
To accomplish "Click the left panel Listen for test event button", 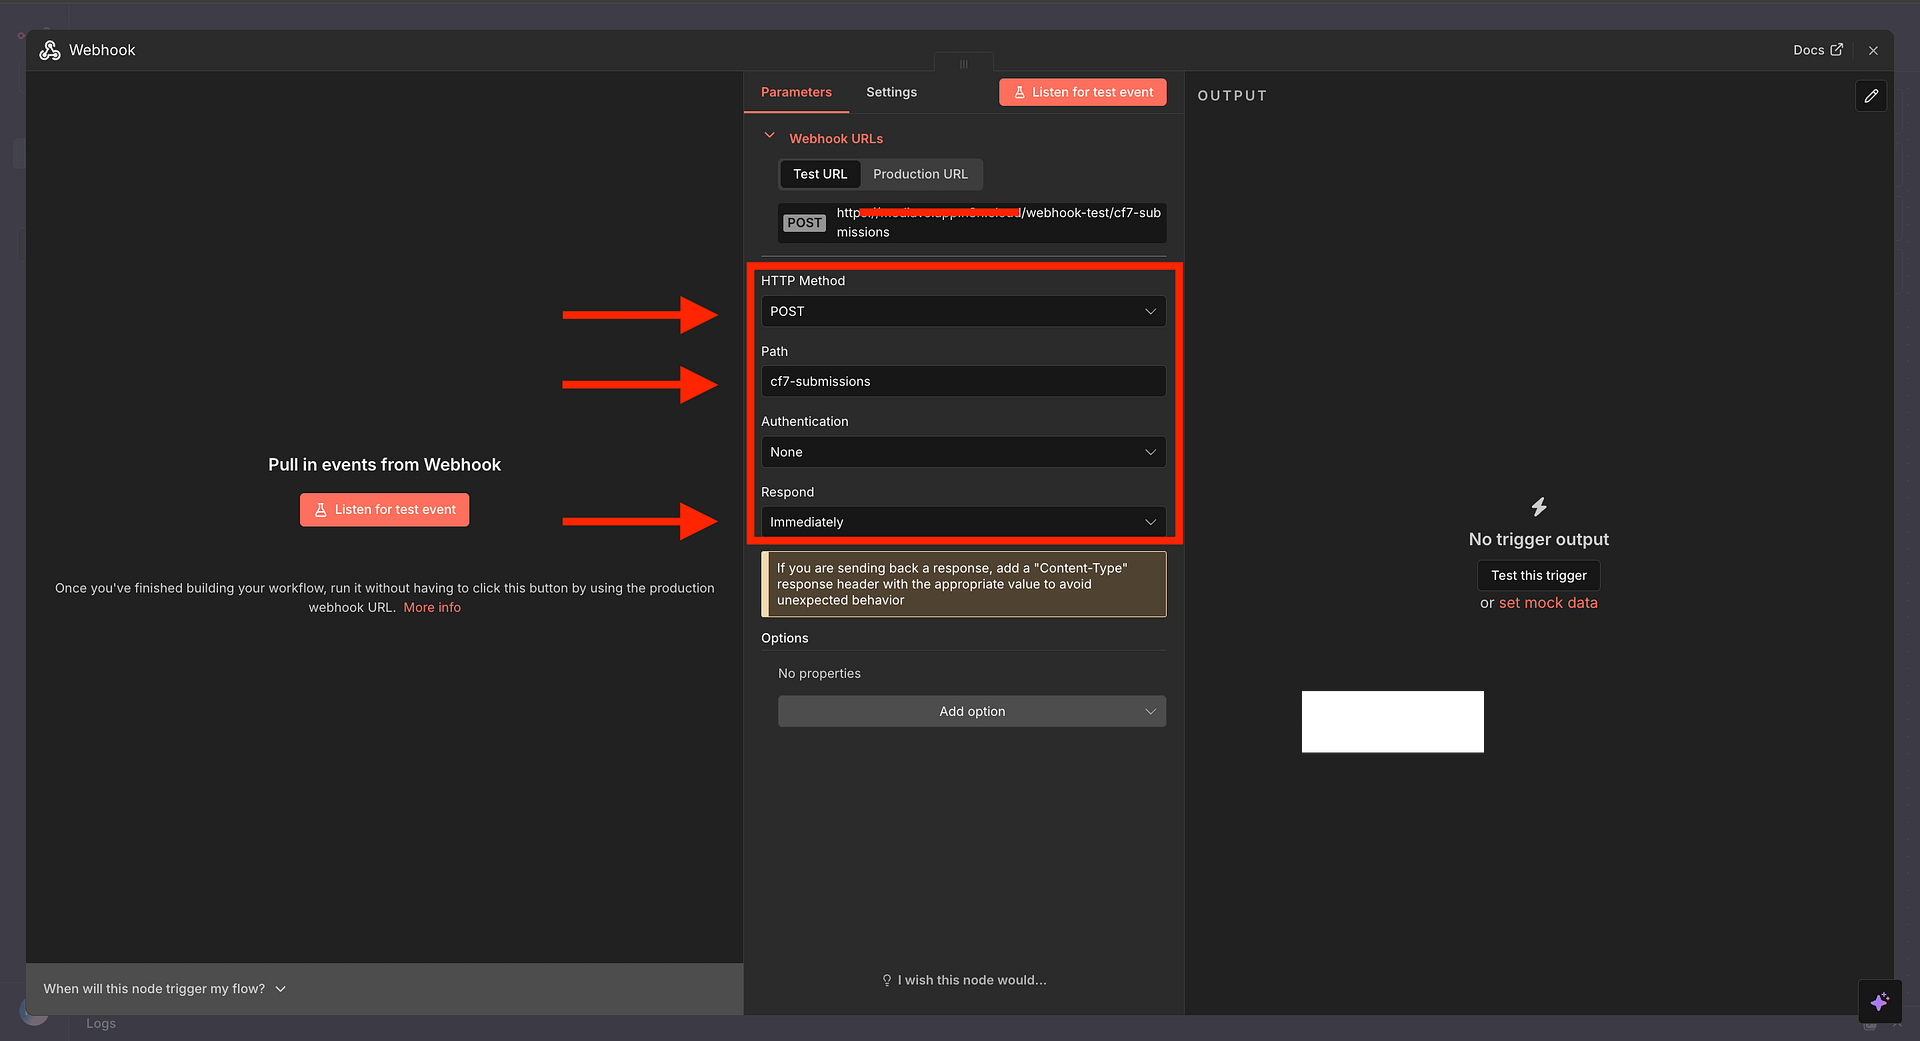I will click(384, 510).
